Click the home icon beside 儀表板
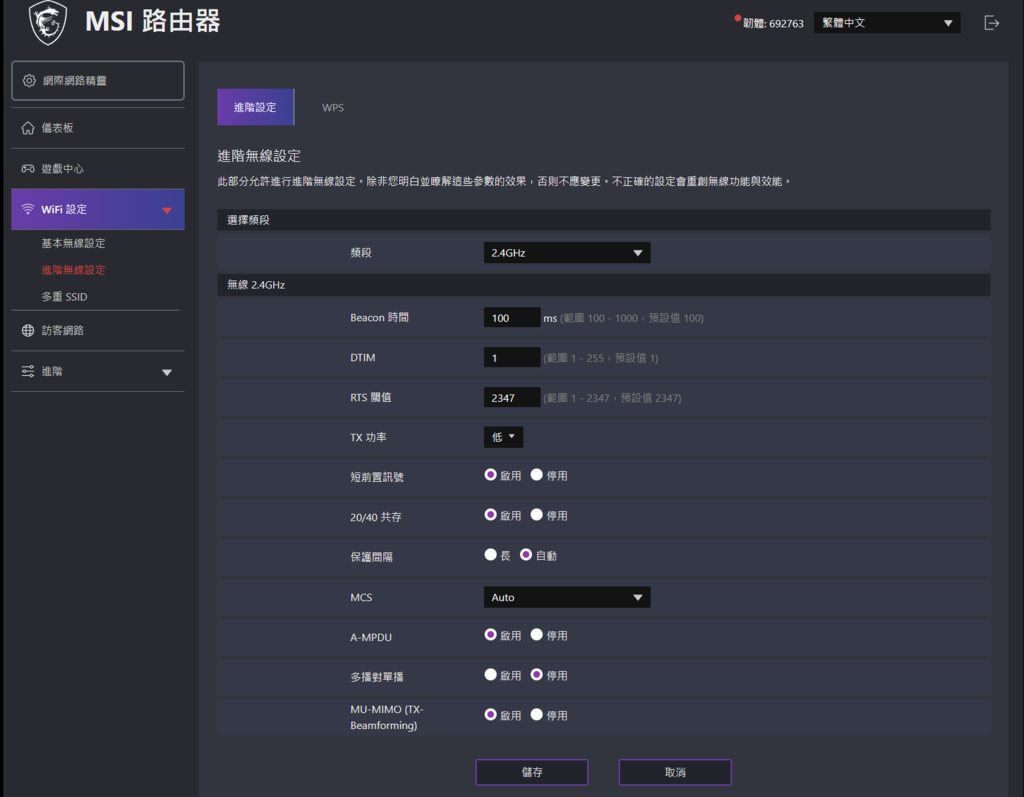This screenshot has height=797, width=1024. (x=27, y=128)
